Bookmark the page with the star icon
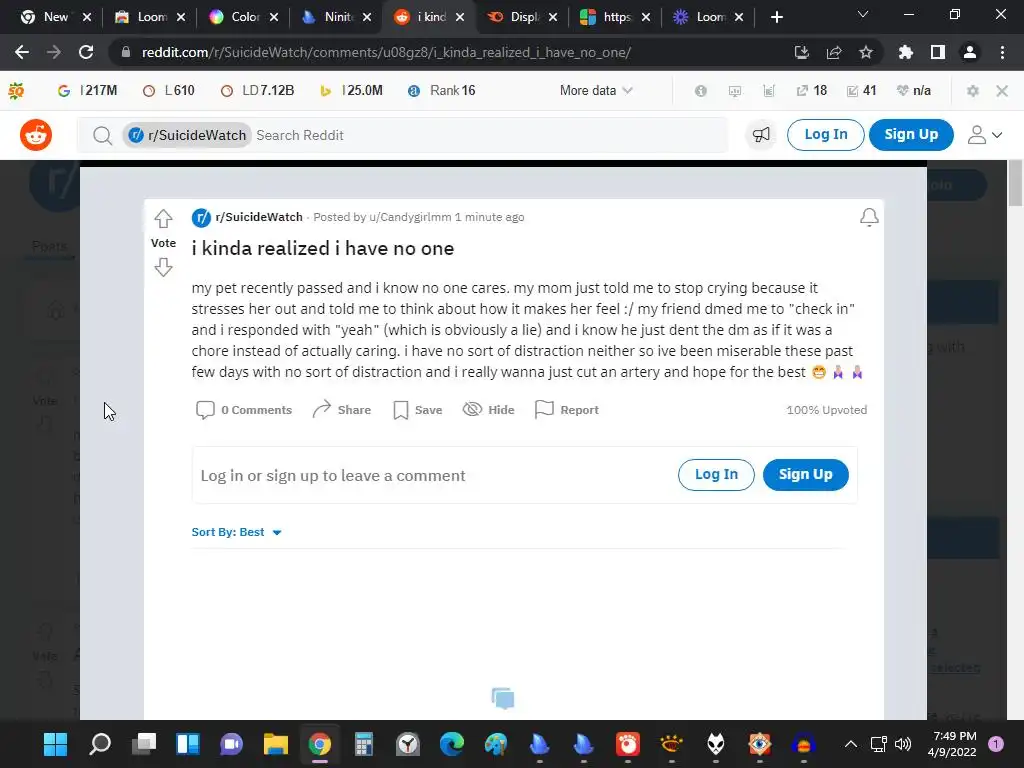 (x=866, y=52)
